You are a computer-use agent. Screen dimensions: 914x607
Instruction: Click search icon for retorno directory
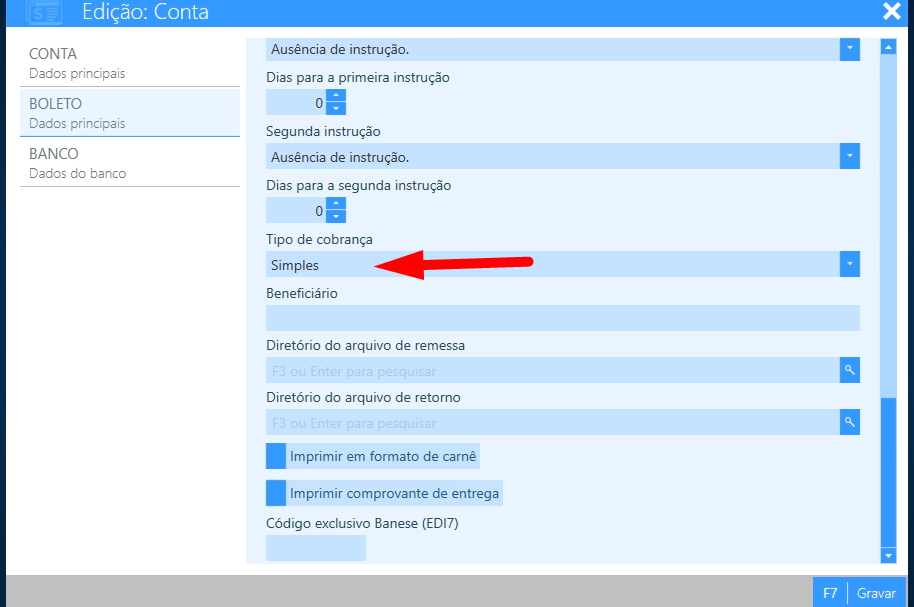(849, 422)
